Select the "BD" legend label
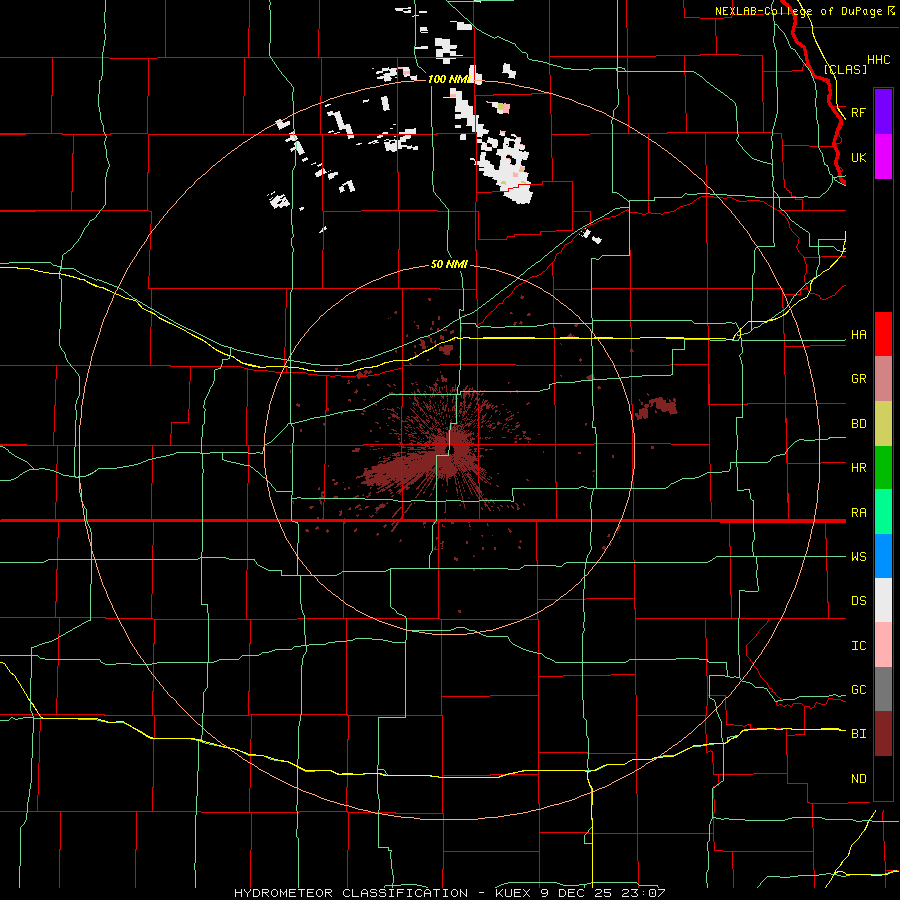Viewport: 900px width, 900px height. point(858,424)
